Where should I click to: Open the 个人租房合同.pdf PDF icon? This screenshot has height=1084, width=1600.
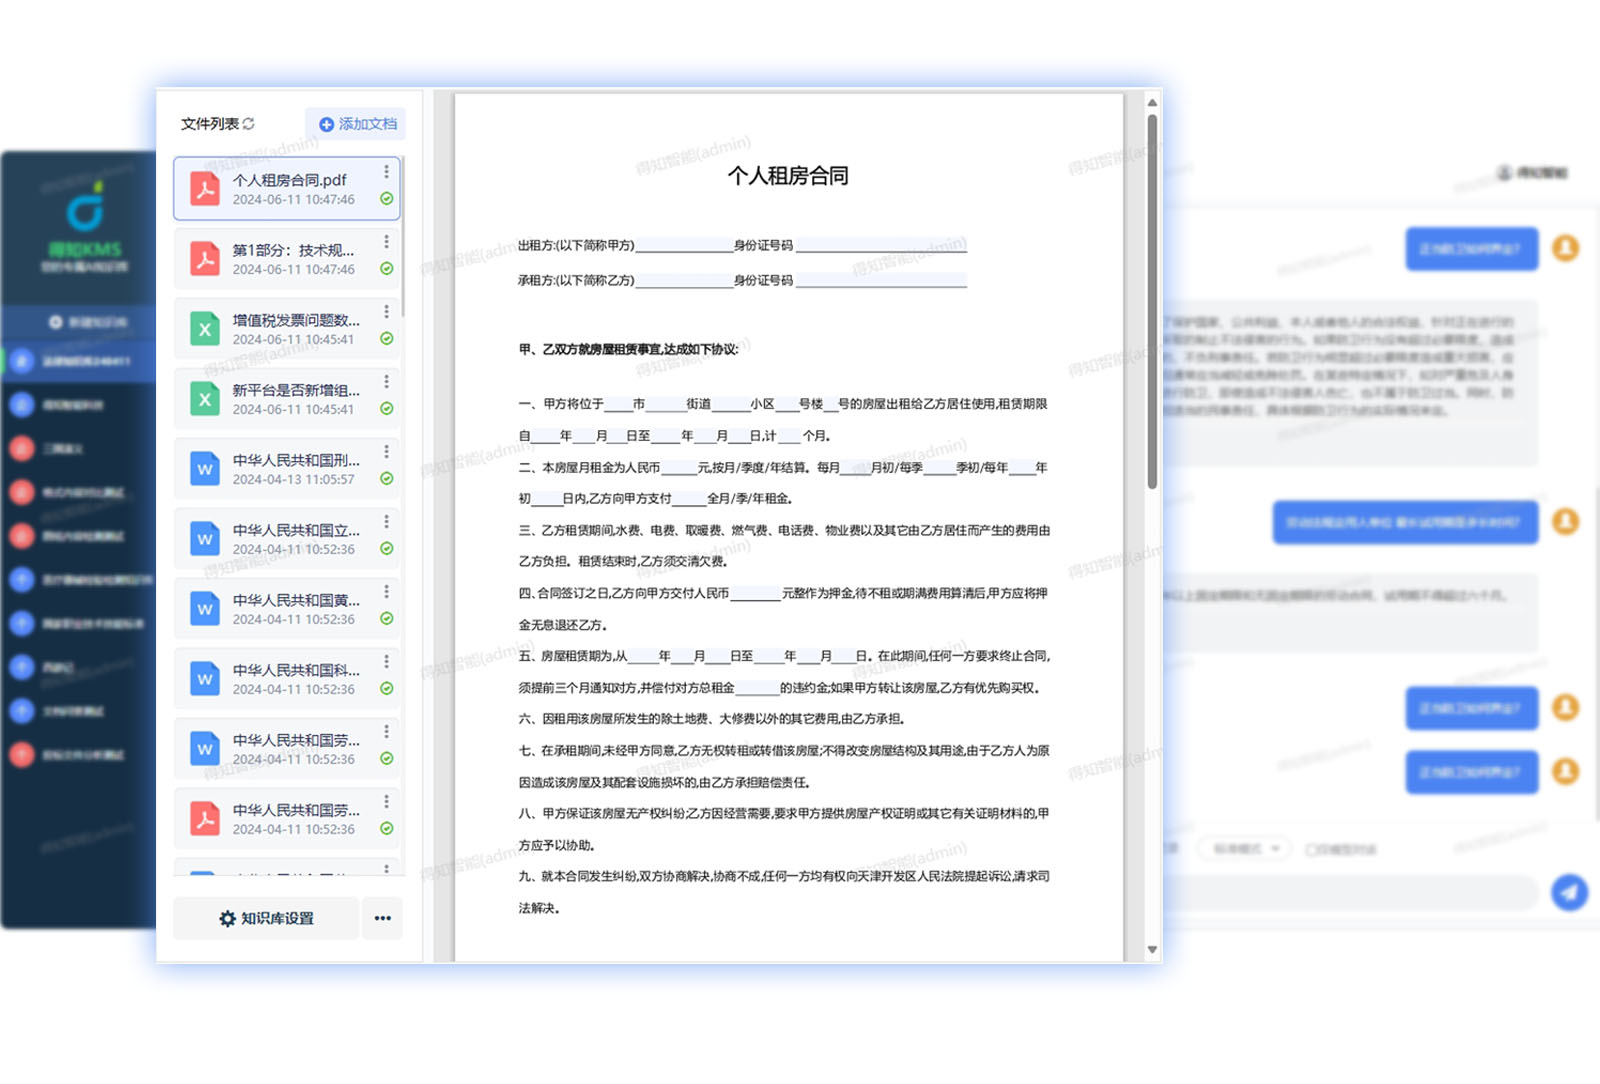pyautogui.click(x=205, y=189)
